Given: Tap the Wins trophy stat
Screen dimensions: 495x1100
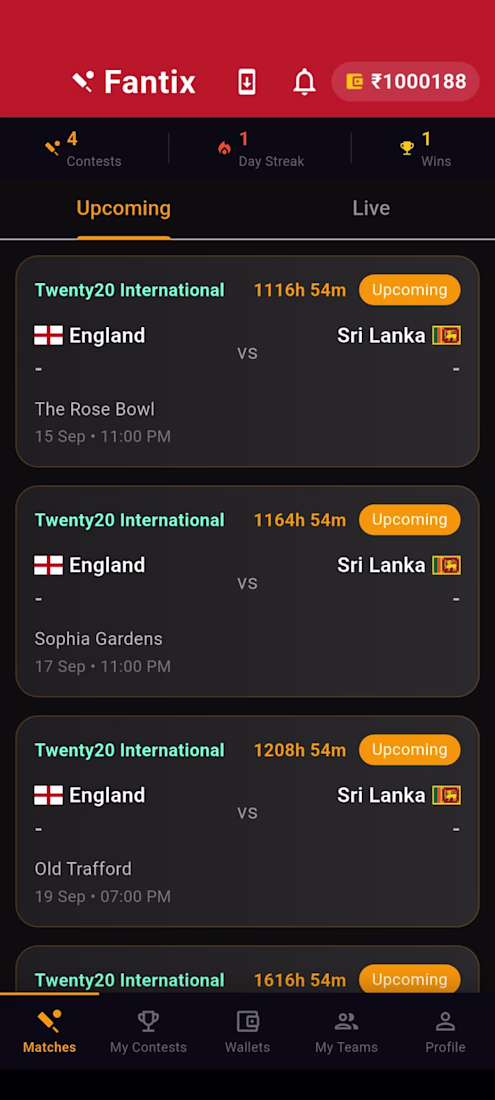Looking at the screenshot, I should click(x=426, y=149).
